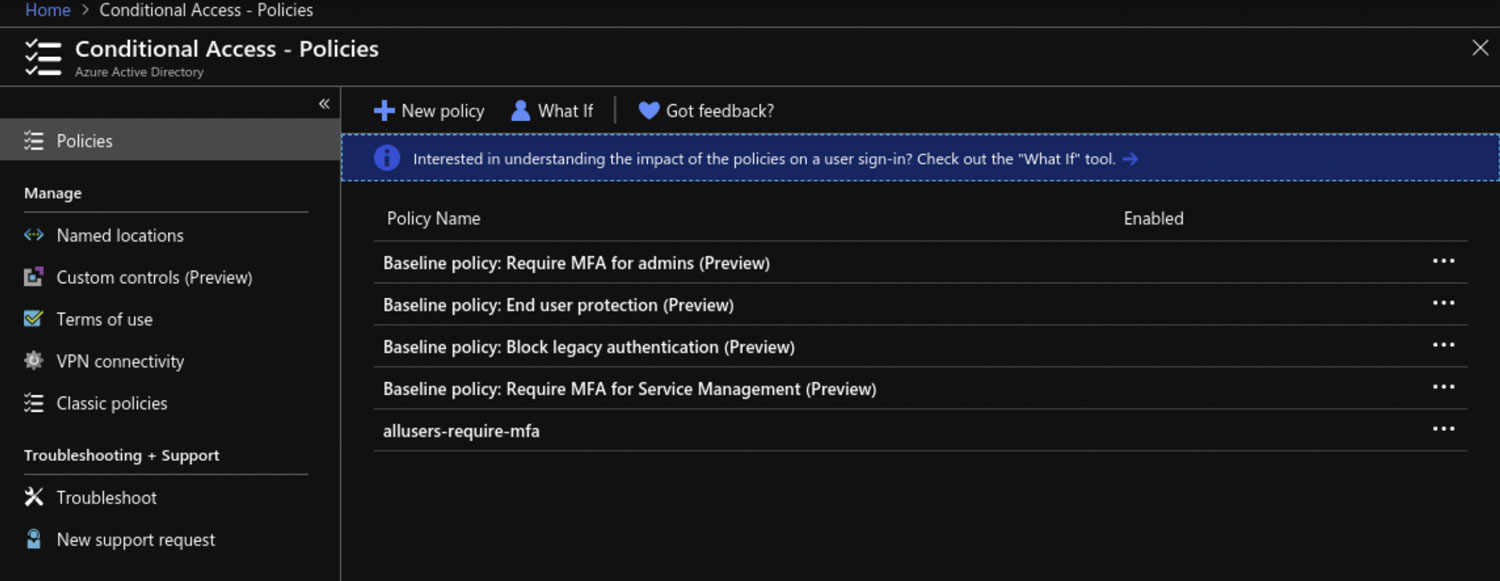Open Named locations

tap(120, 235)
